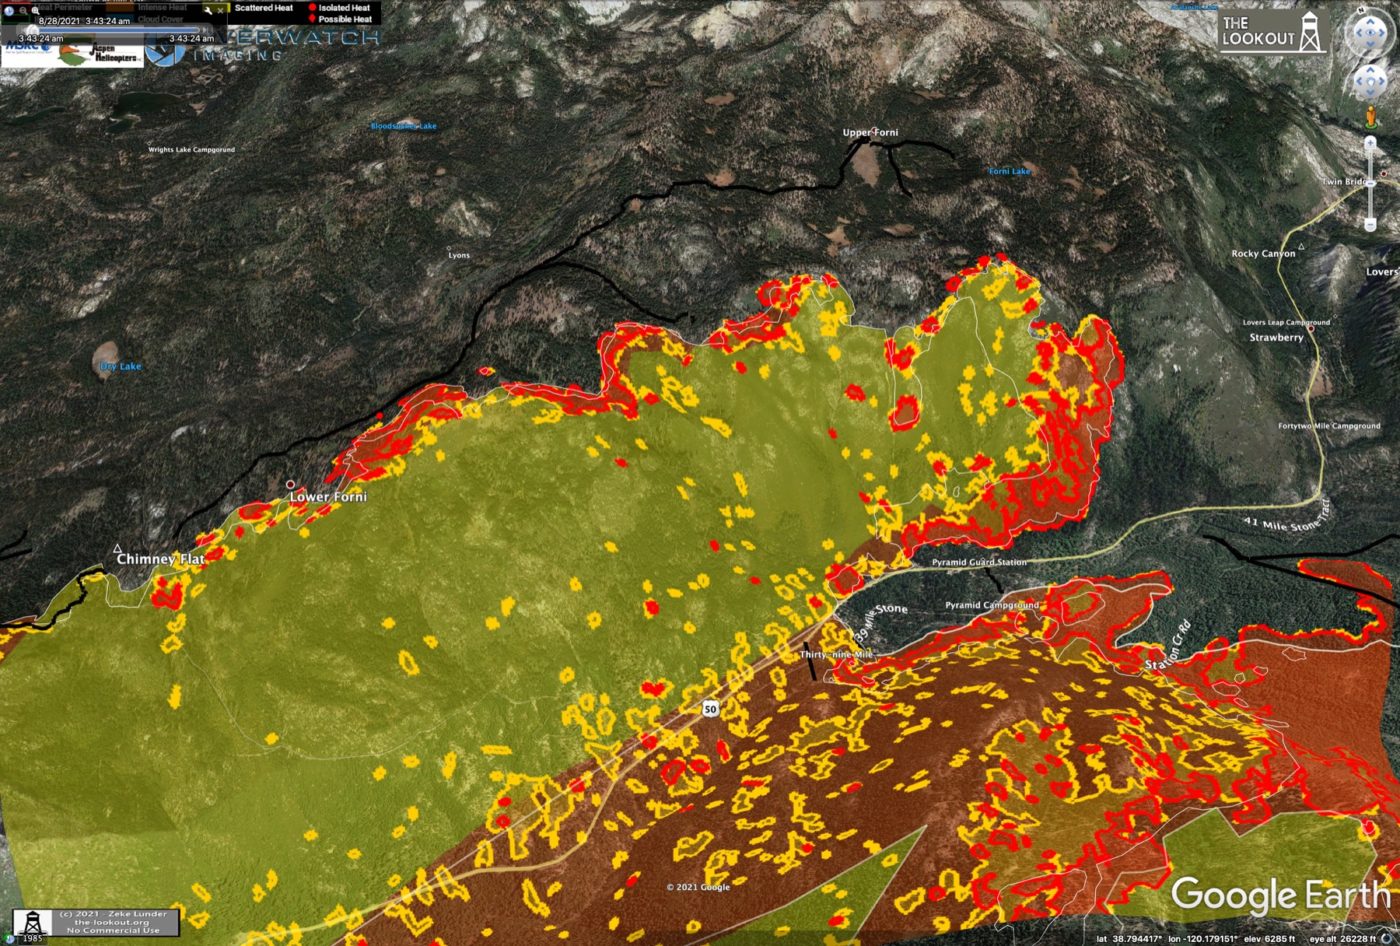Click the Rocky Canyon triangle marker
The height and width of the screenshot is (946, 1400).
pyautogui.click(x=1301, y=246)
